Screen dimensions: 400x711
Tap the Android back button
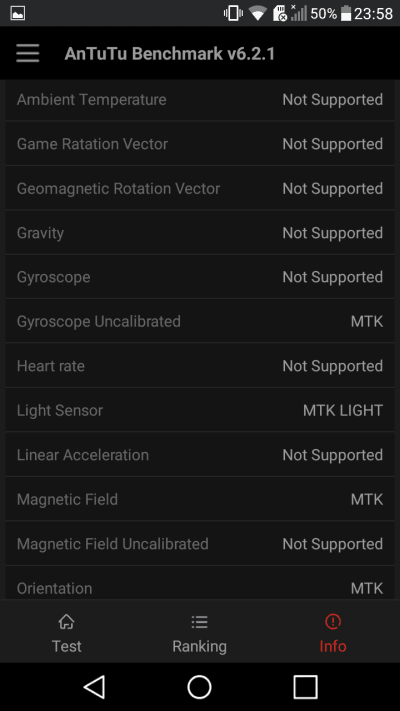pos(95,687)
